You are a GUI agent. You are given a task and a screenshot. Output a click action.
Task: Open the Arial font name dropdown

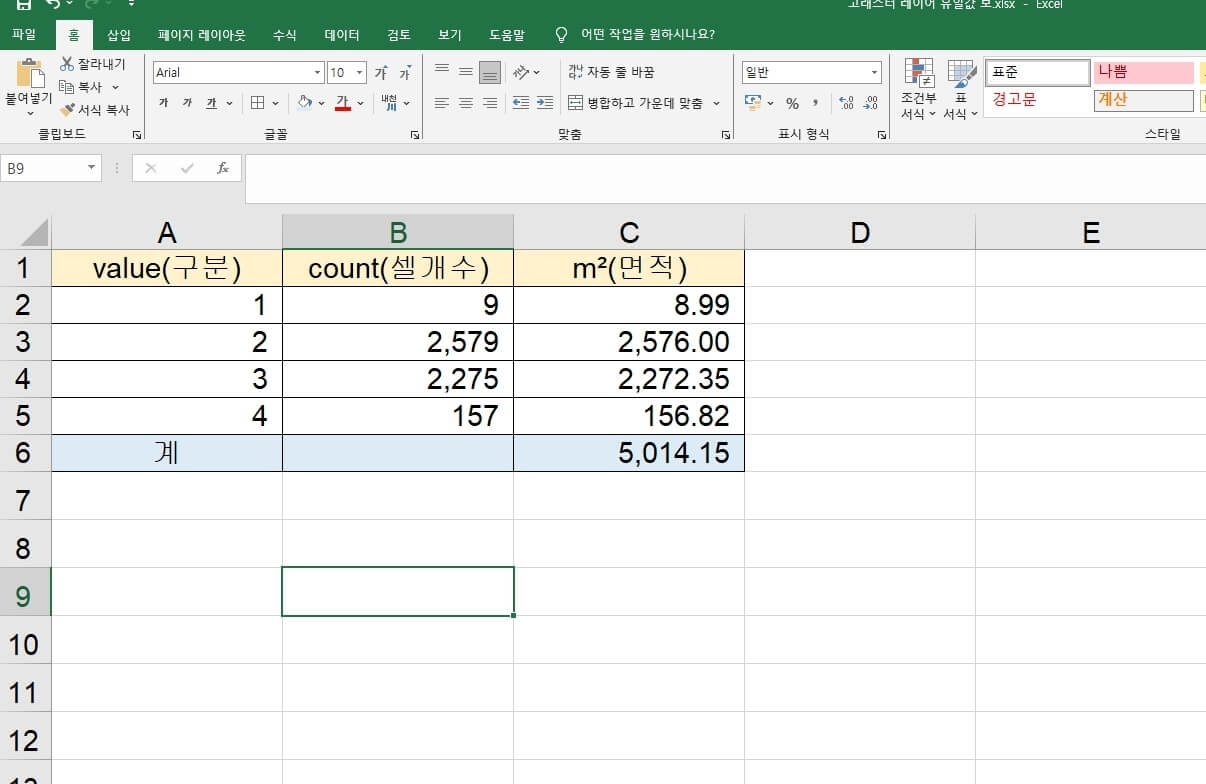tap(318, 73)
